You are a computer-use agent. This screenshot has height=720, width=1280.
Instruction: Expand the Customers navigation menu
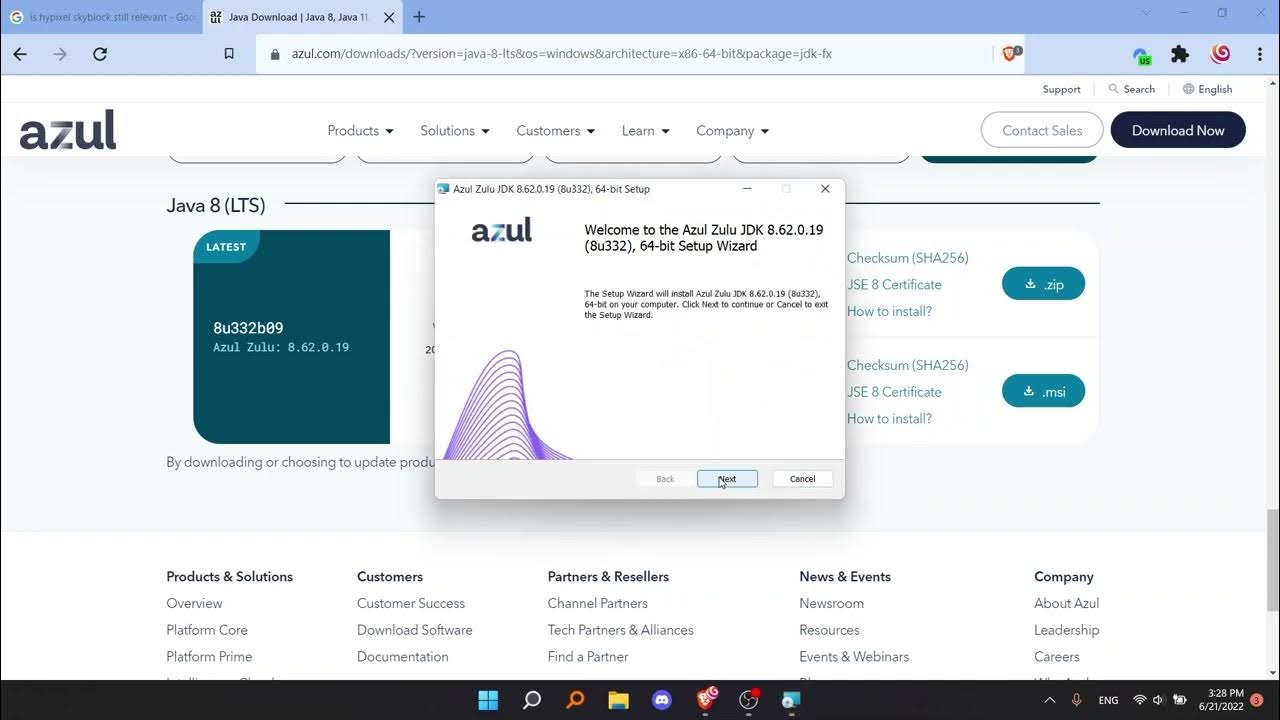(556, 131)
